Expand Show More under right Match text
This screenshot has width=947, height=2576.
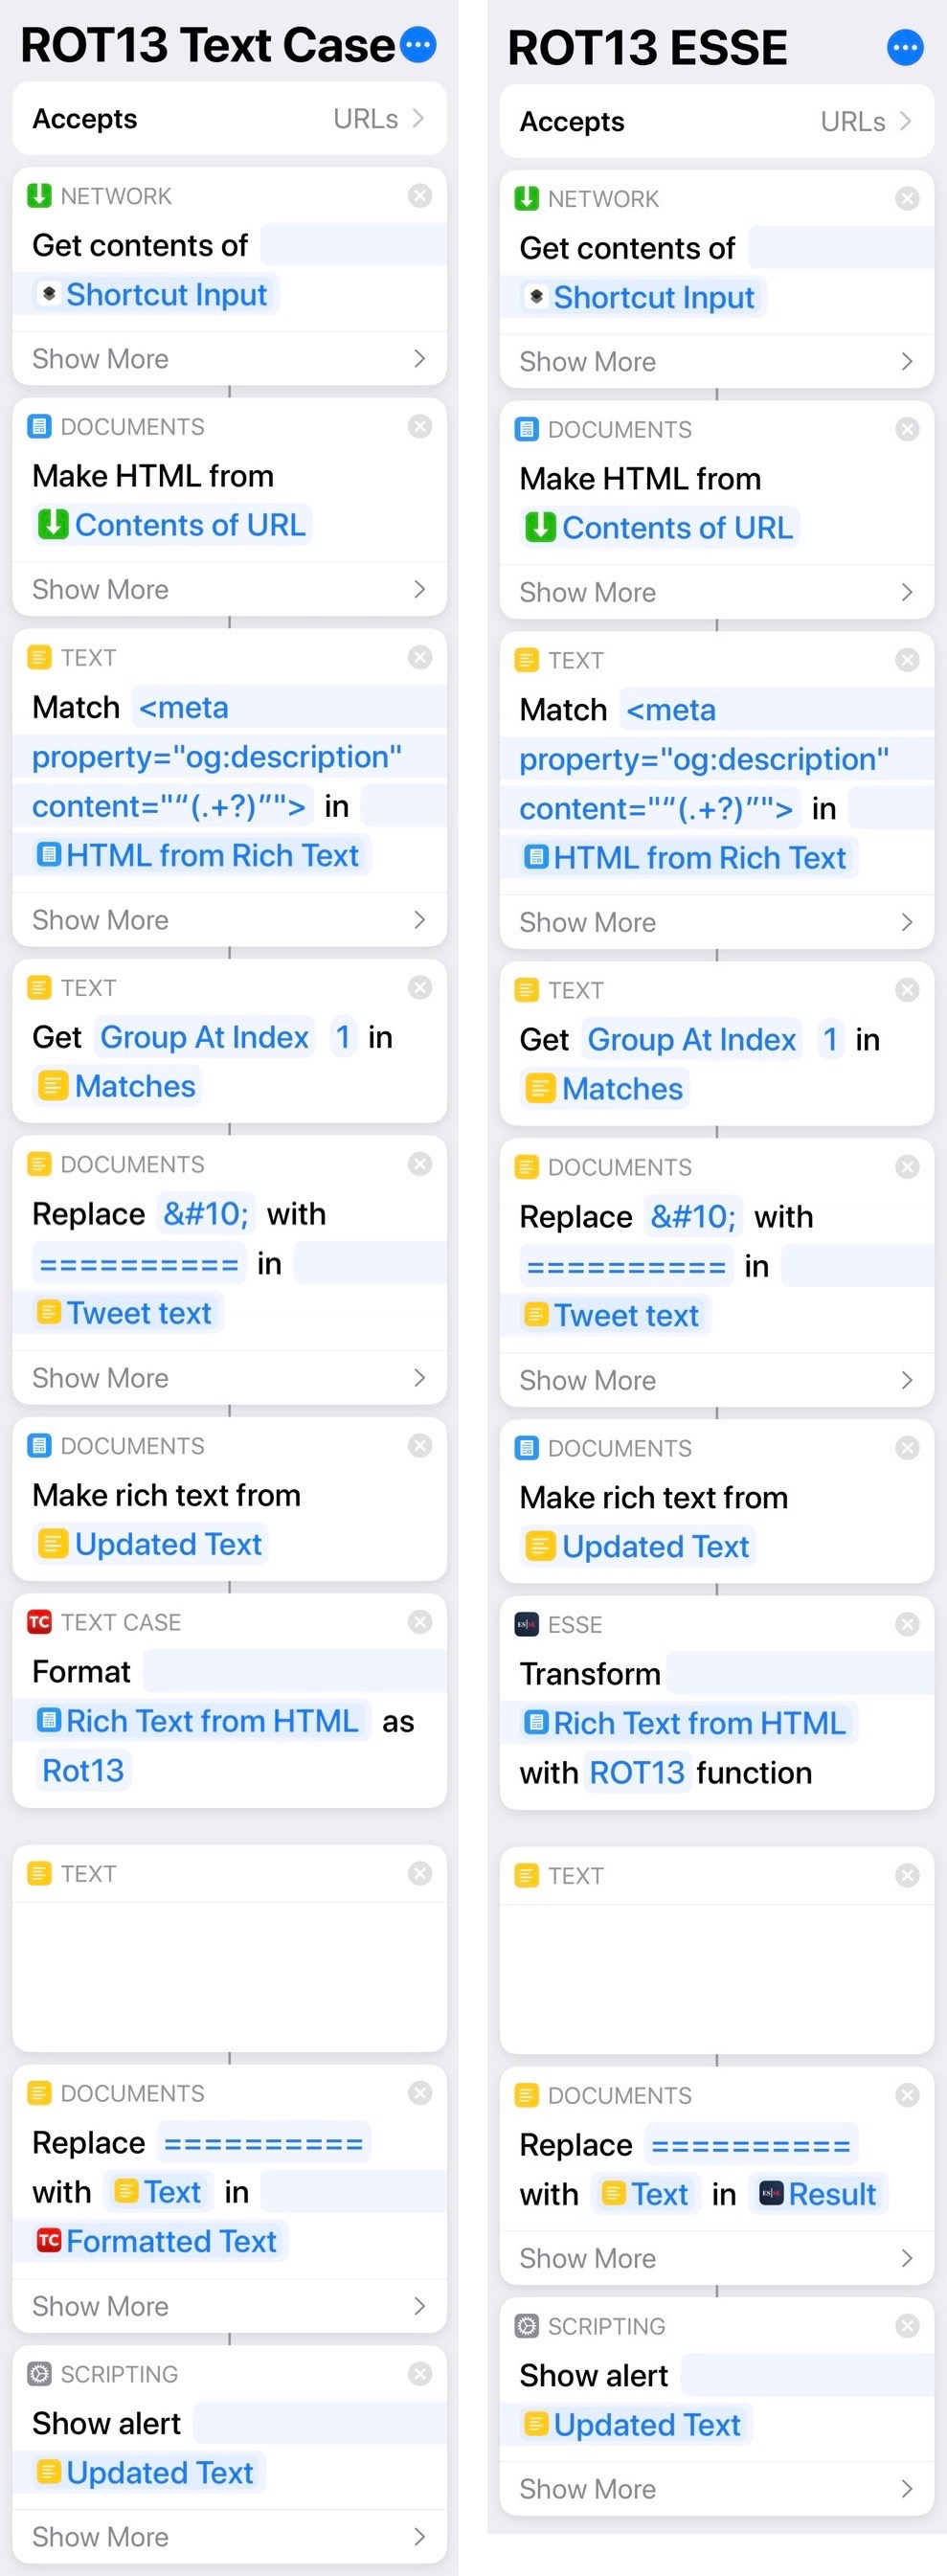coord(716,922)
